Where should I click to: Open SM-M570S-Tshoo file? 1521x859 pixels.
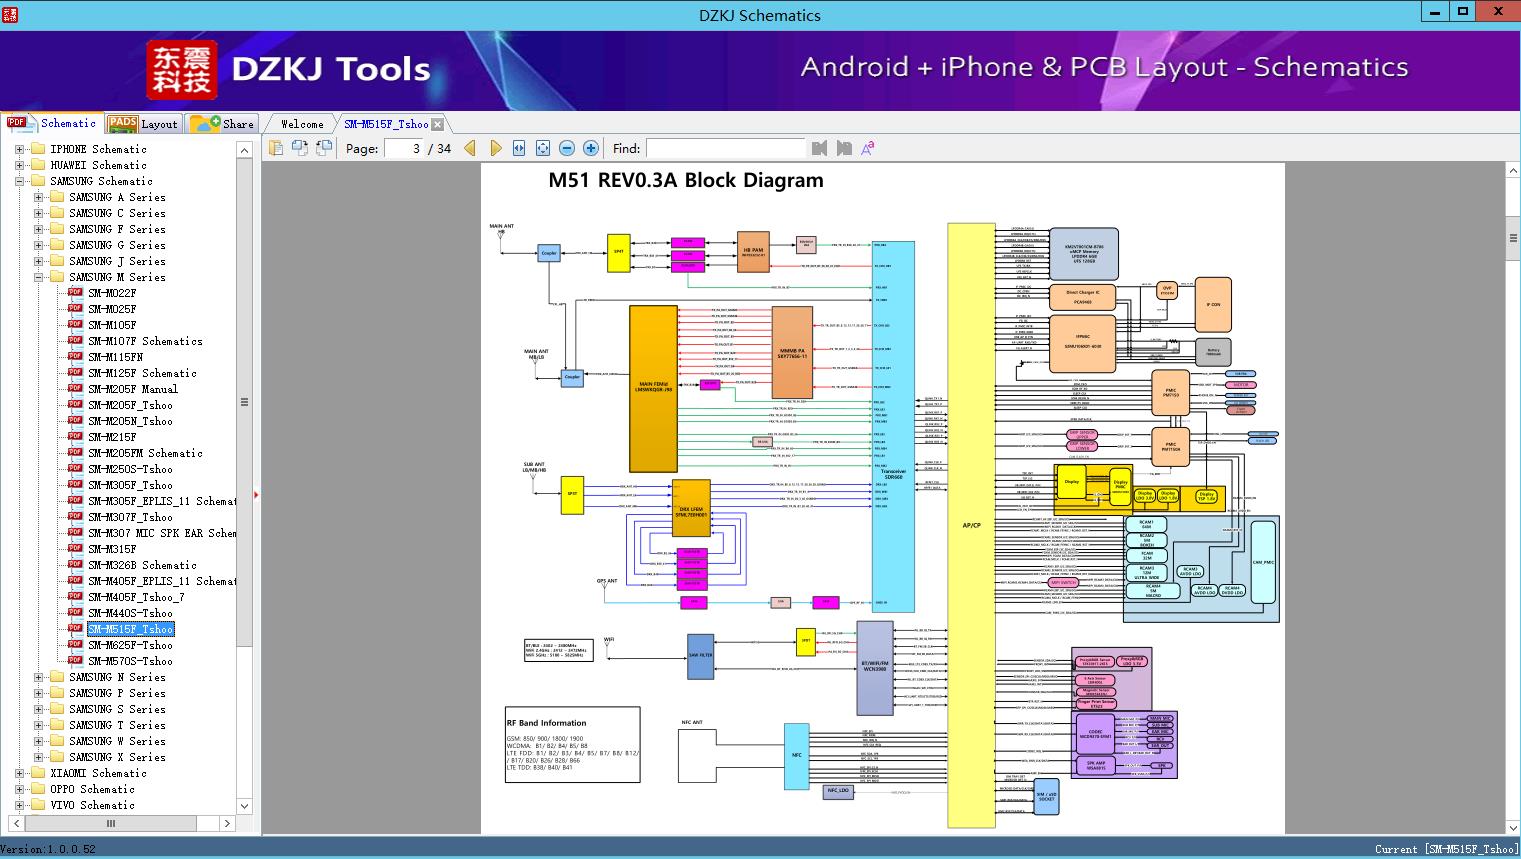point(130,661)
